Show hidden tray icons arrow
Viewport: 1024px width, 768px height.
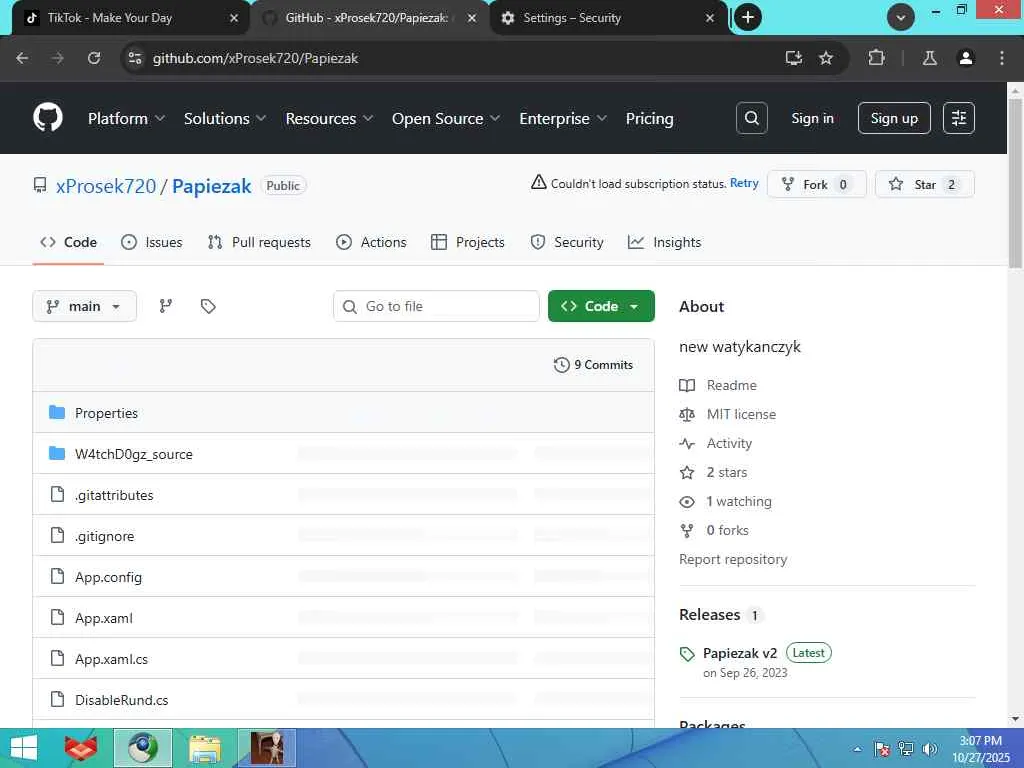pyautogui.click(x=857, y=749)
